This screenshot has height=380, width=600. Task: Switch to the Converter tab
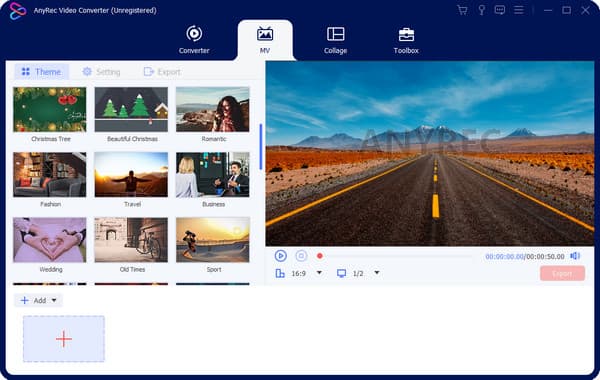[194, 40]
